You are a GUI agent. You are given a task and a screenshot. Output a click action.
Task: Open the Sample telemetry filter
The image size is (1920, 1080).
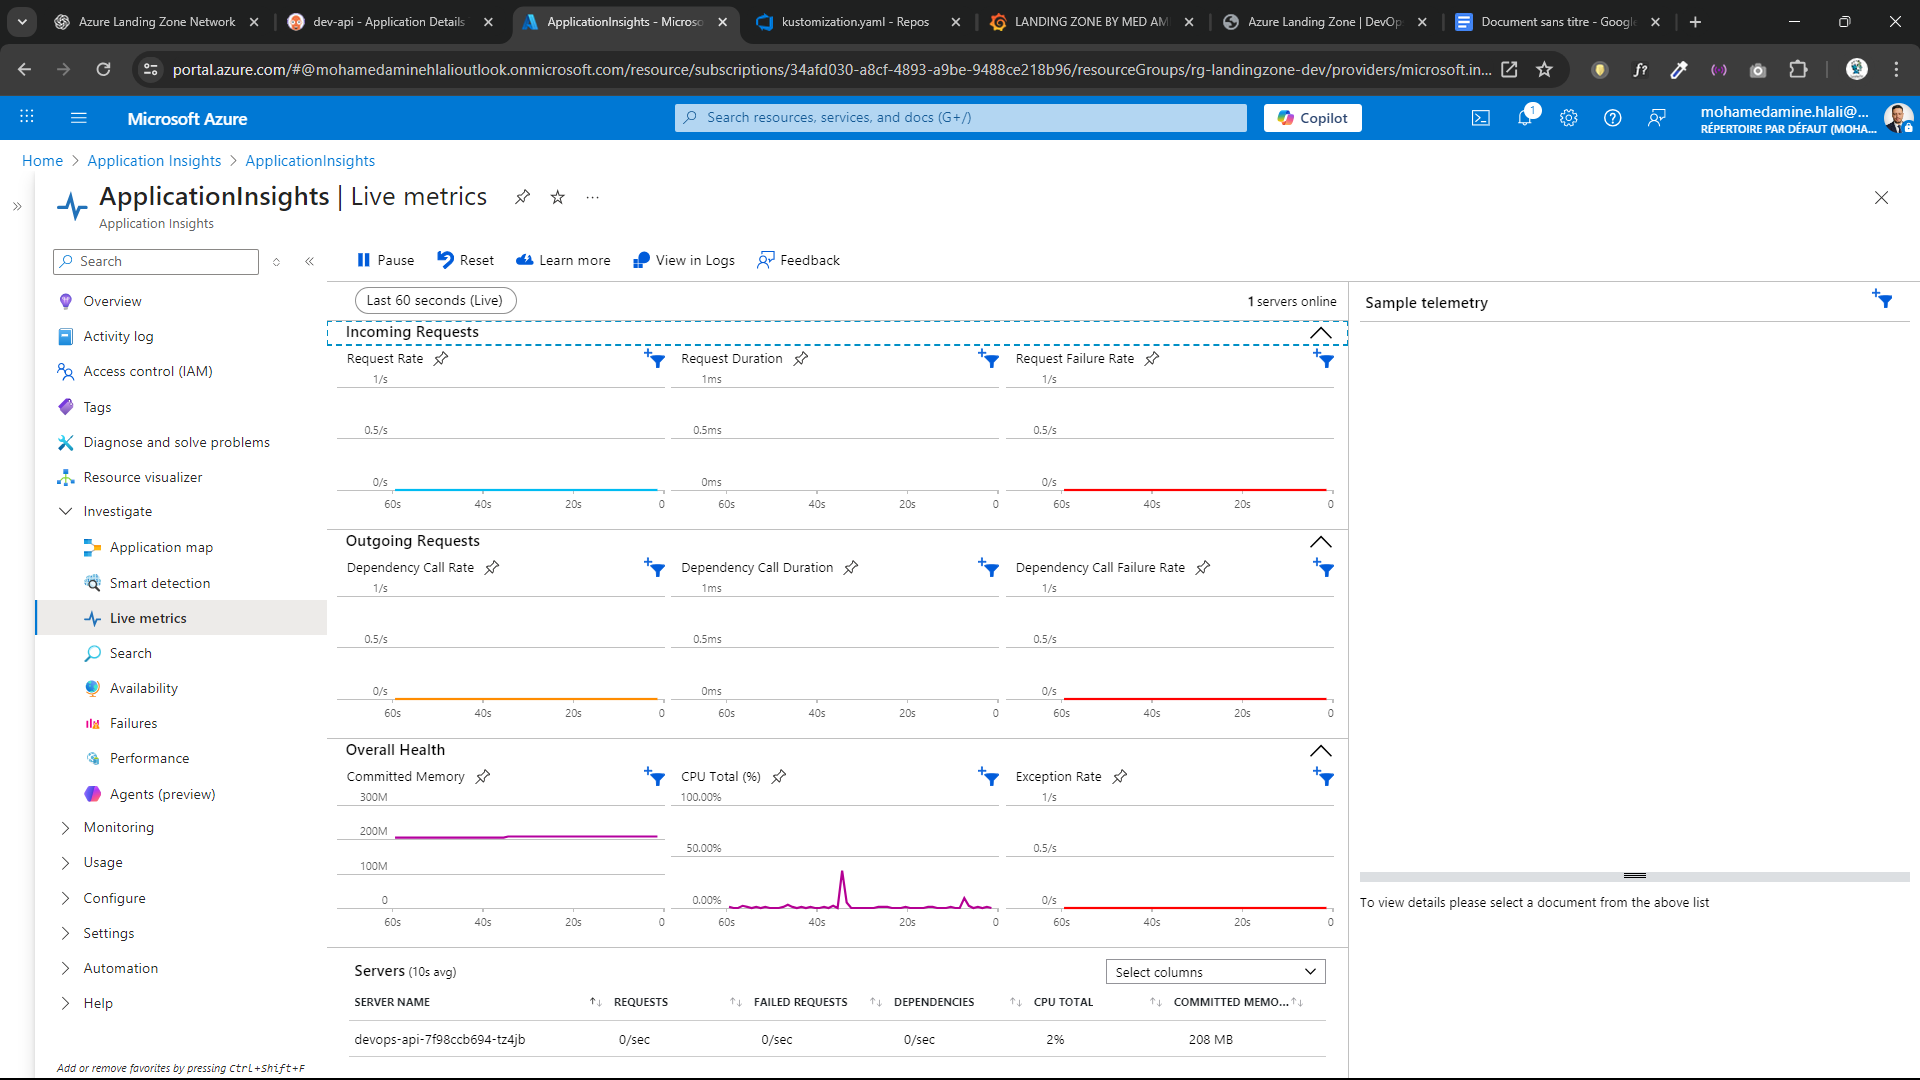click(1884, 299)
